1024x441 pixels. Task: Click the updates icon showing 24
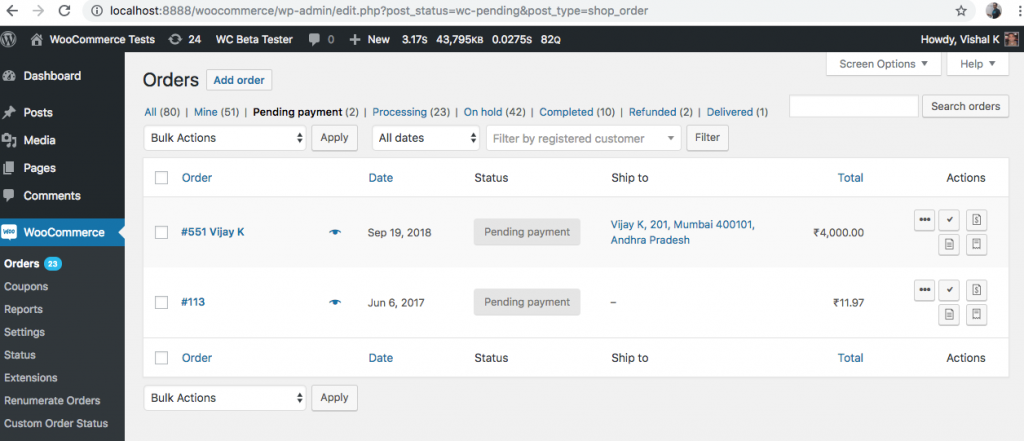185,40
